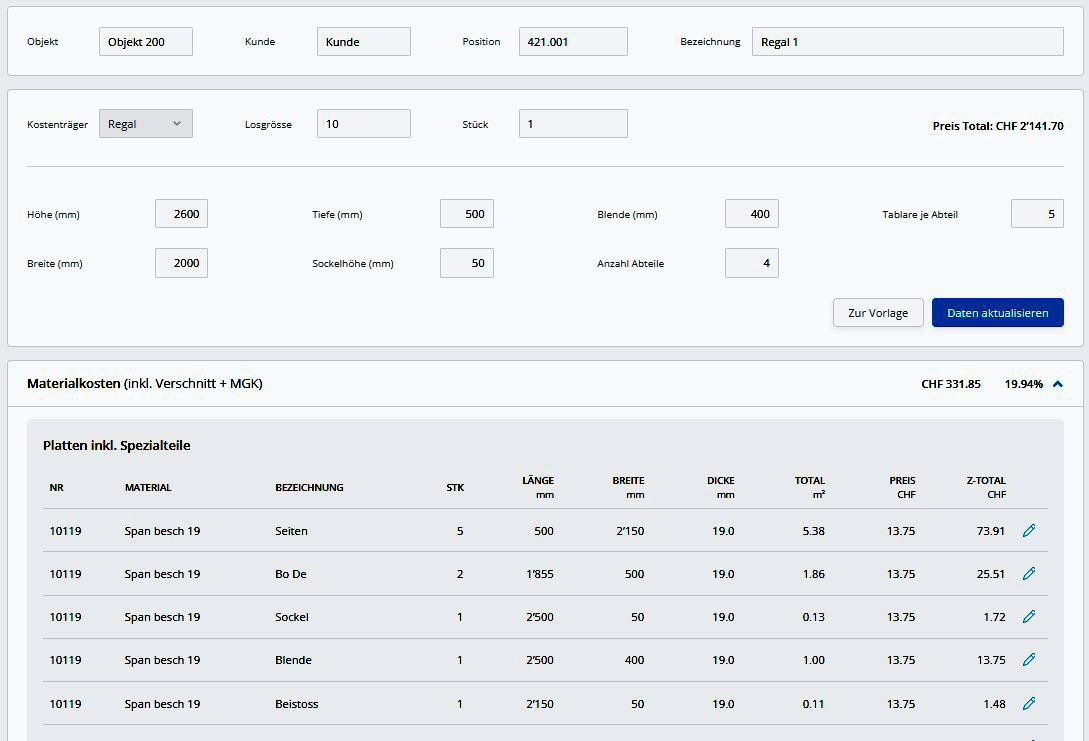Click the Daten aktualisieren button
1089x741 pixels.
(x=997, y=313)
